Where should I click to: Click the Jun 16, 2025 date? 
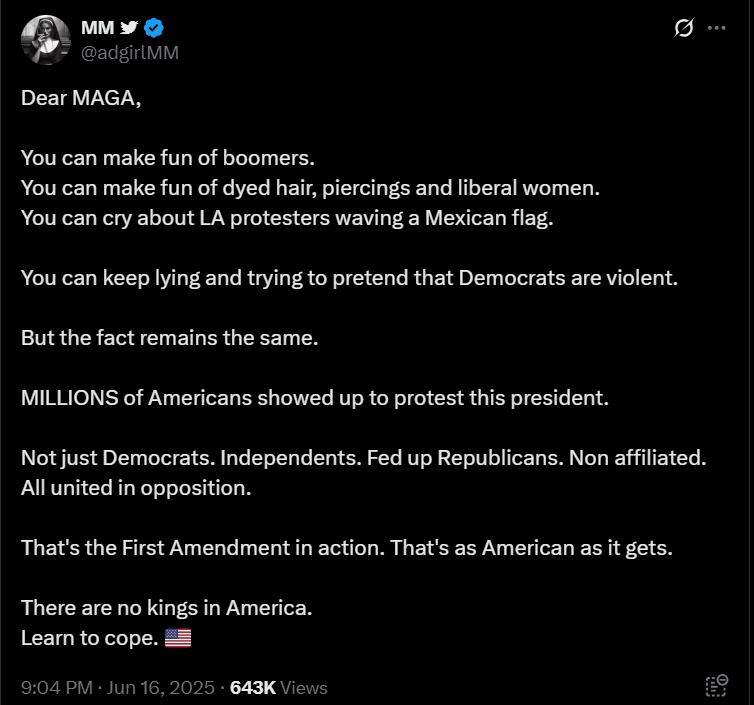pos(161,688)
